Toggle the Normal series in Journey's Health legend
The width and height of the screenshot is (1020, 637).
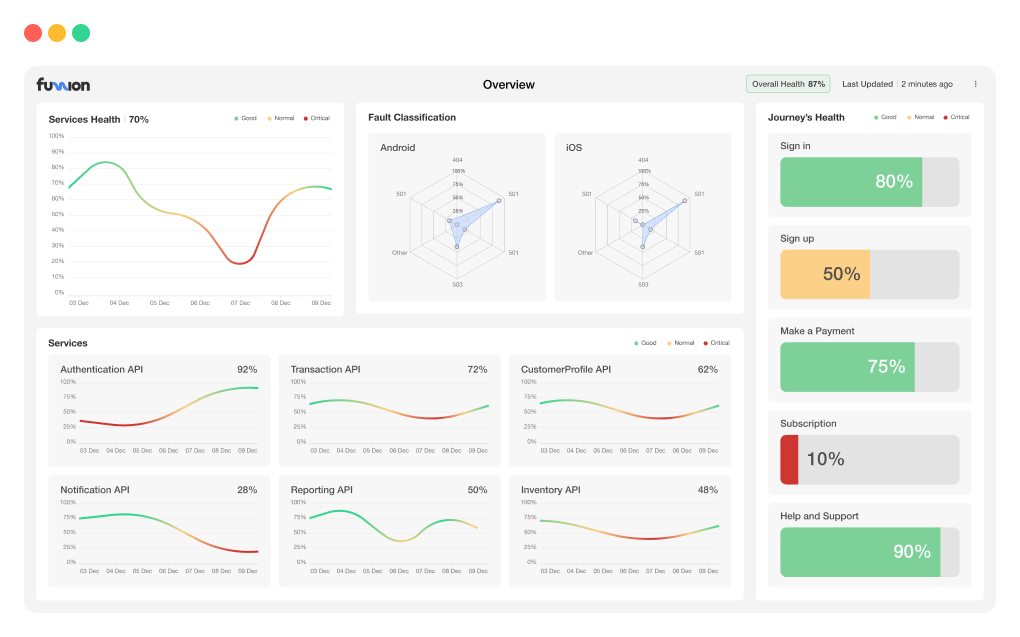coord(910,117)
